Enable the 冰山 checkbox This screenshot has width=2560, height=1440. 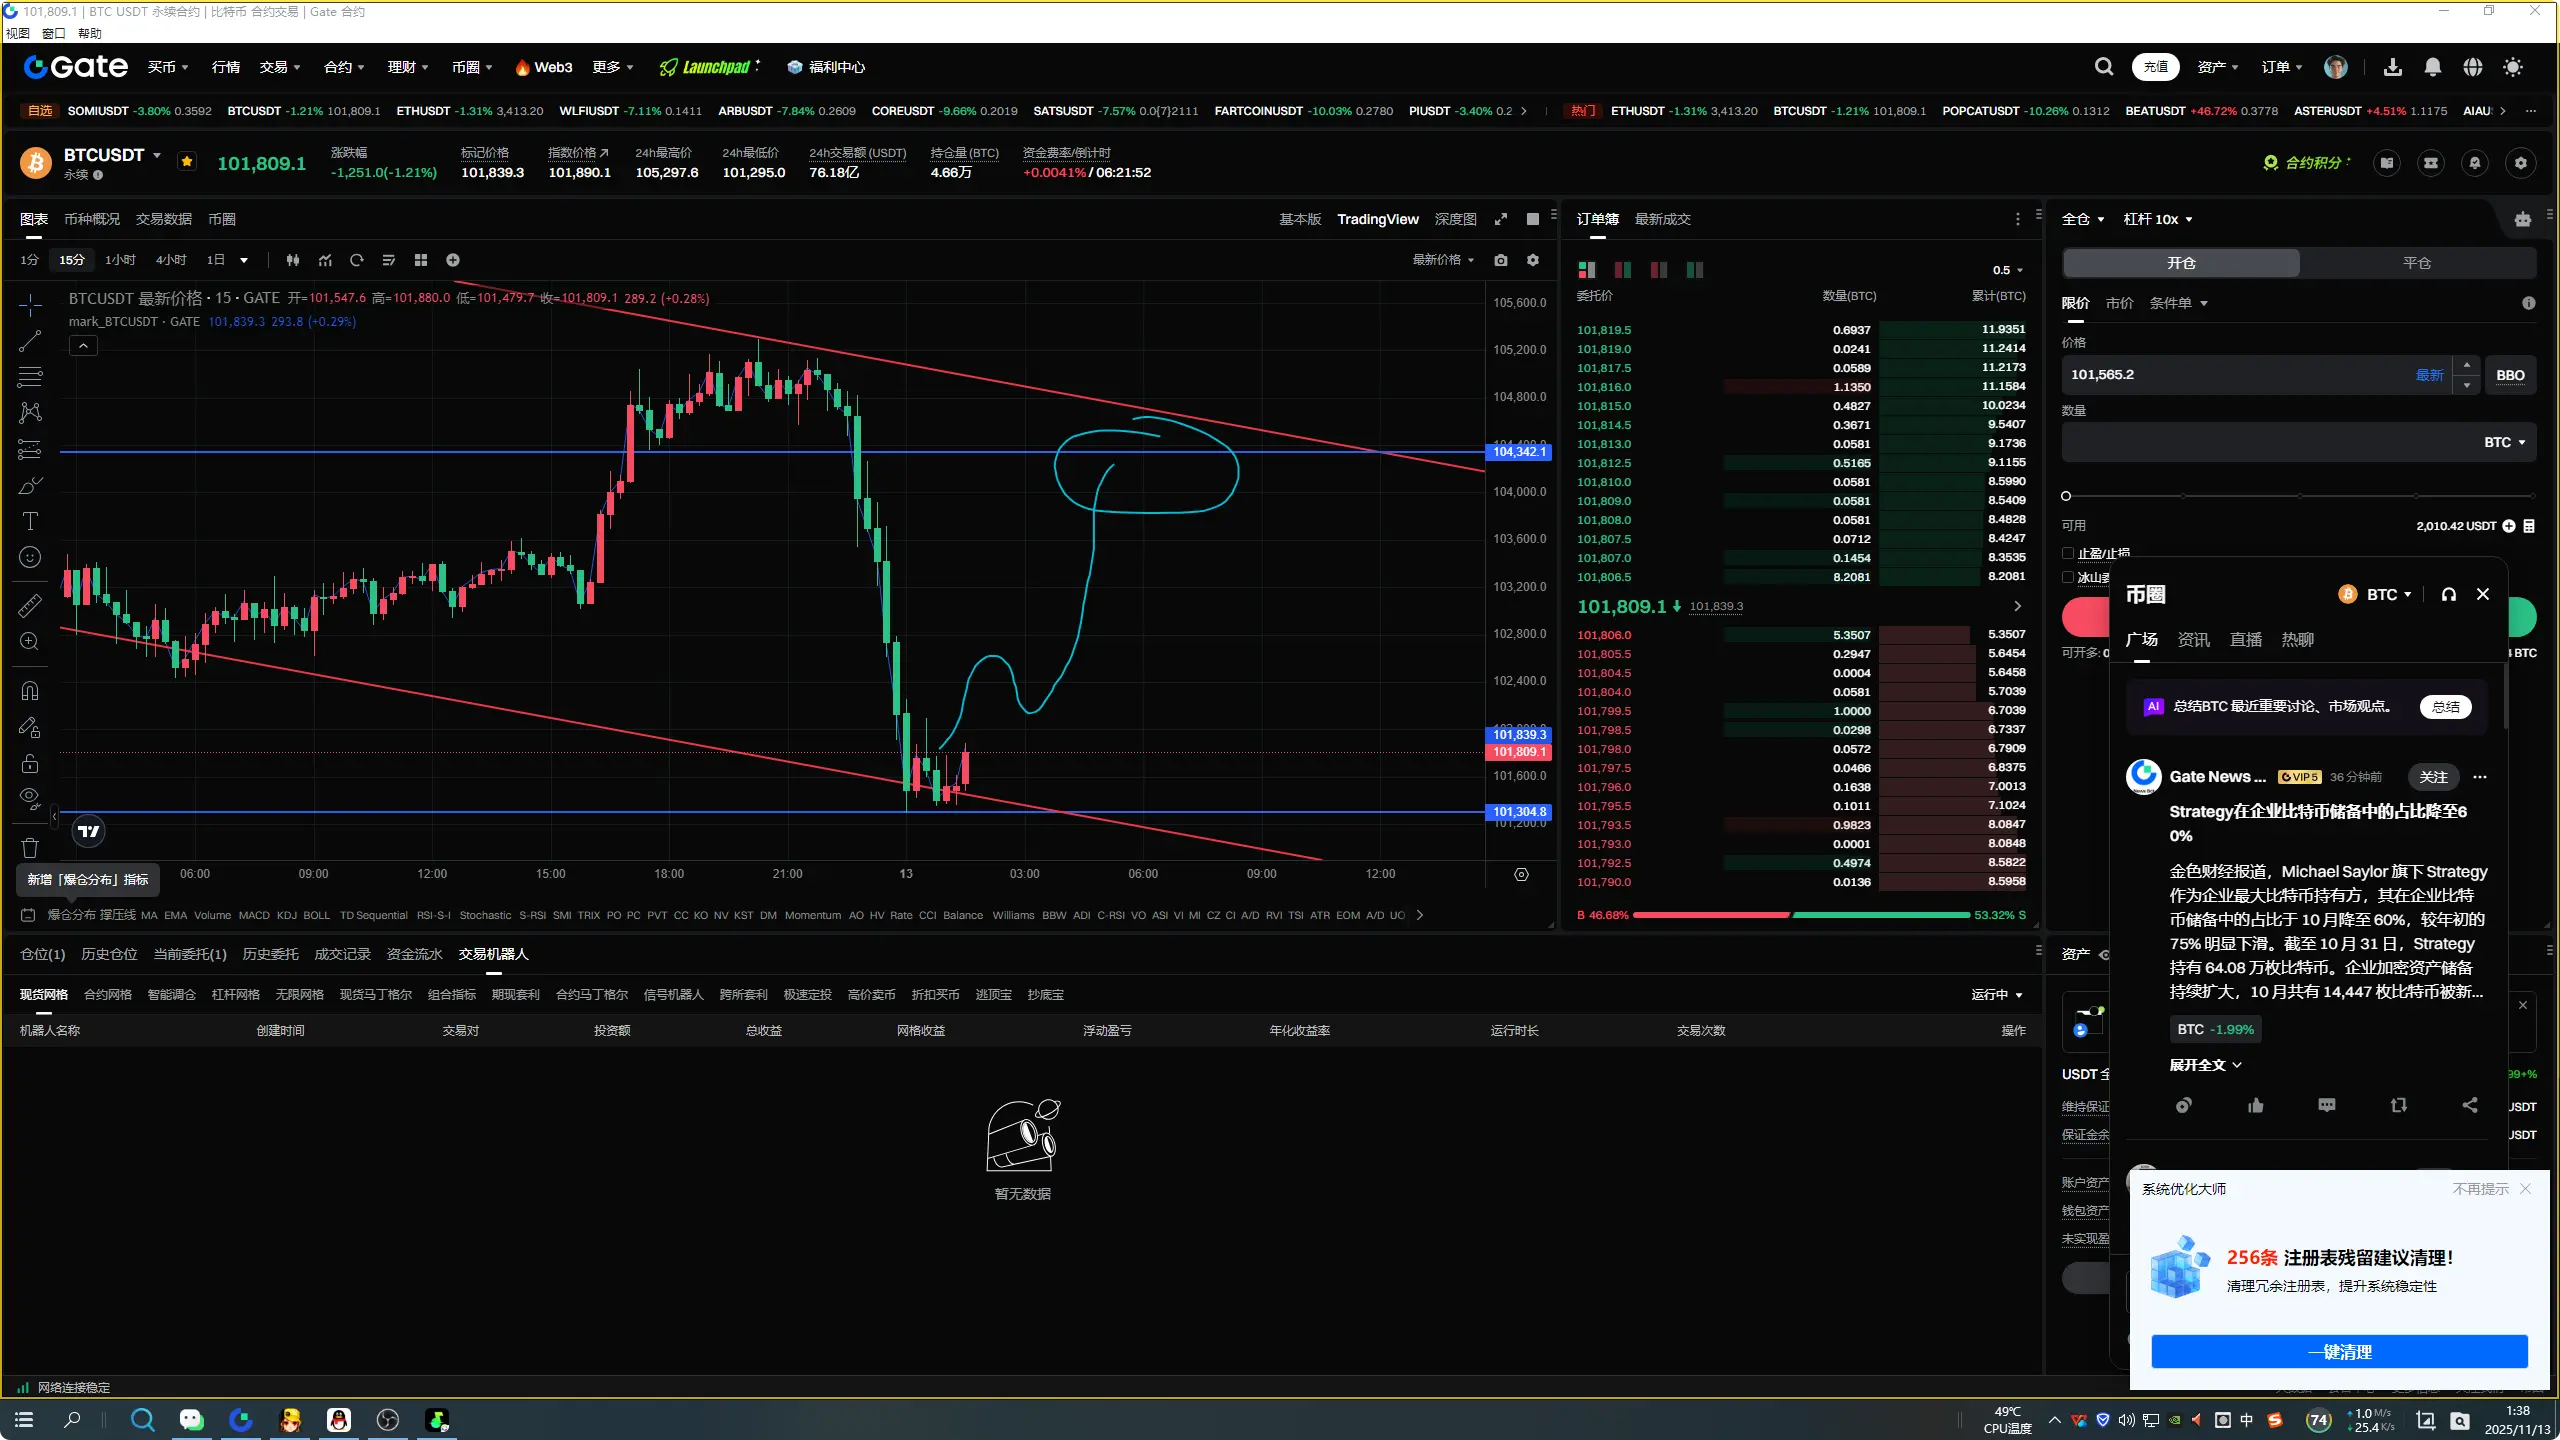pos(2068,577)
